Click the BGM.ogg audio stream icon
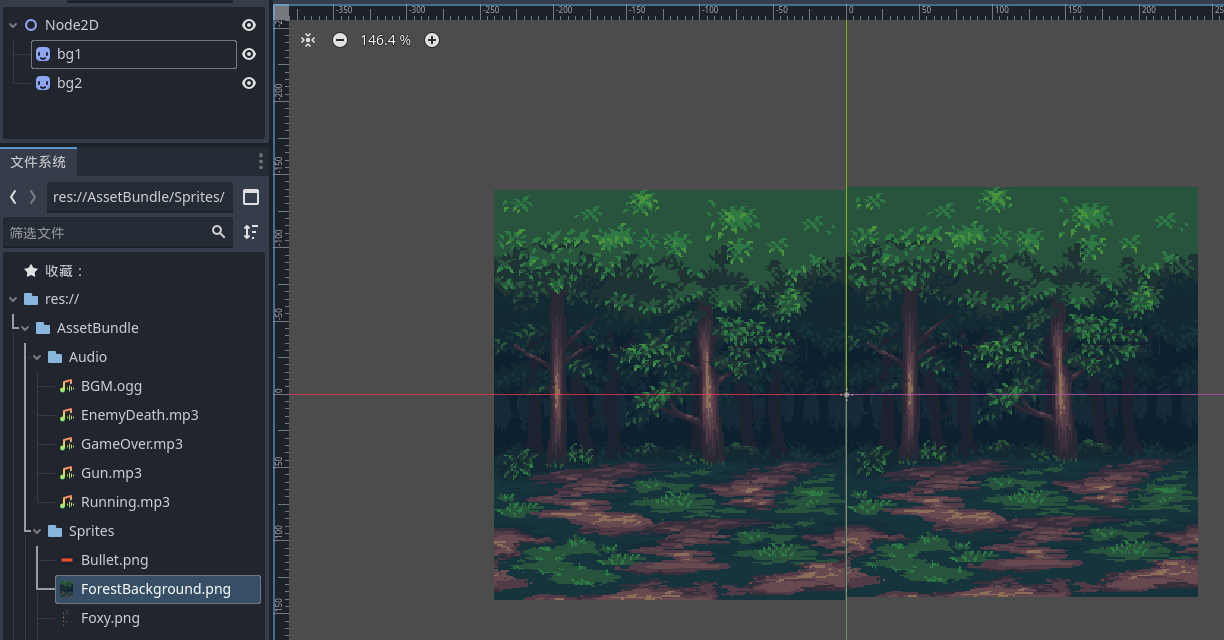Viewport: 1224px width, 640px height. [x=67, y=386]
